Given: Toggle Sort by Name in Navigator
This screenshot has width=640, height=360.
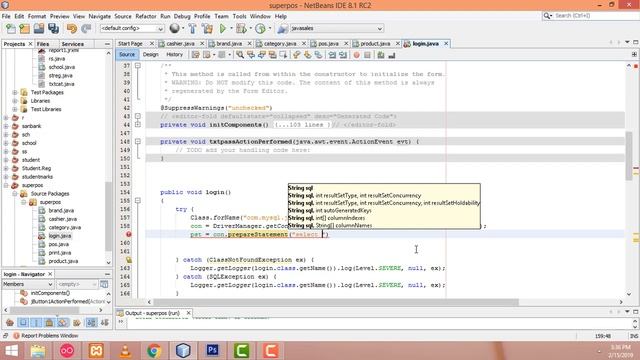Looking at the screenshot, I should point(91,322).
